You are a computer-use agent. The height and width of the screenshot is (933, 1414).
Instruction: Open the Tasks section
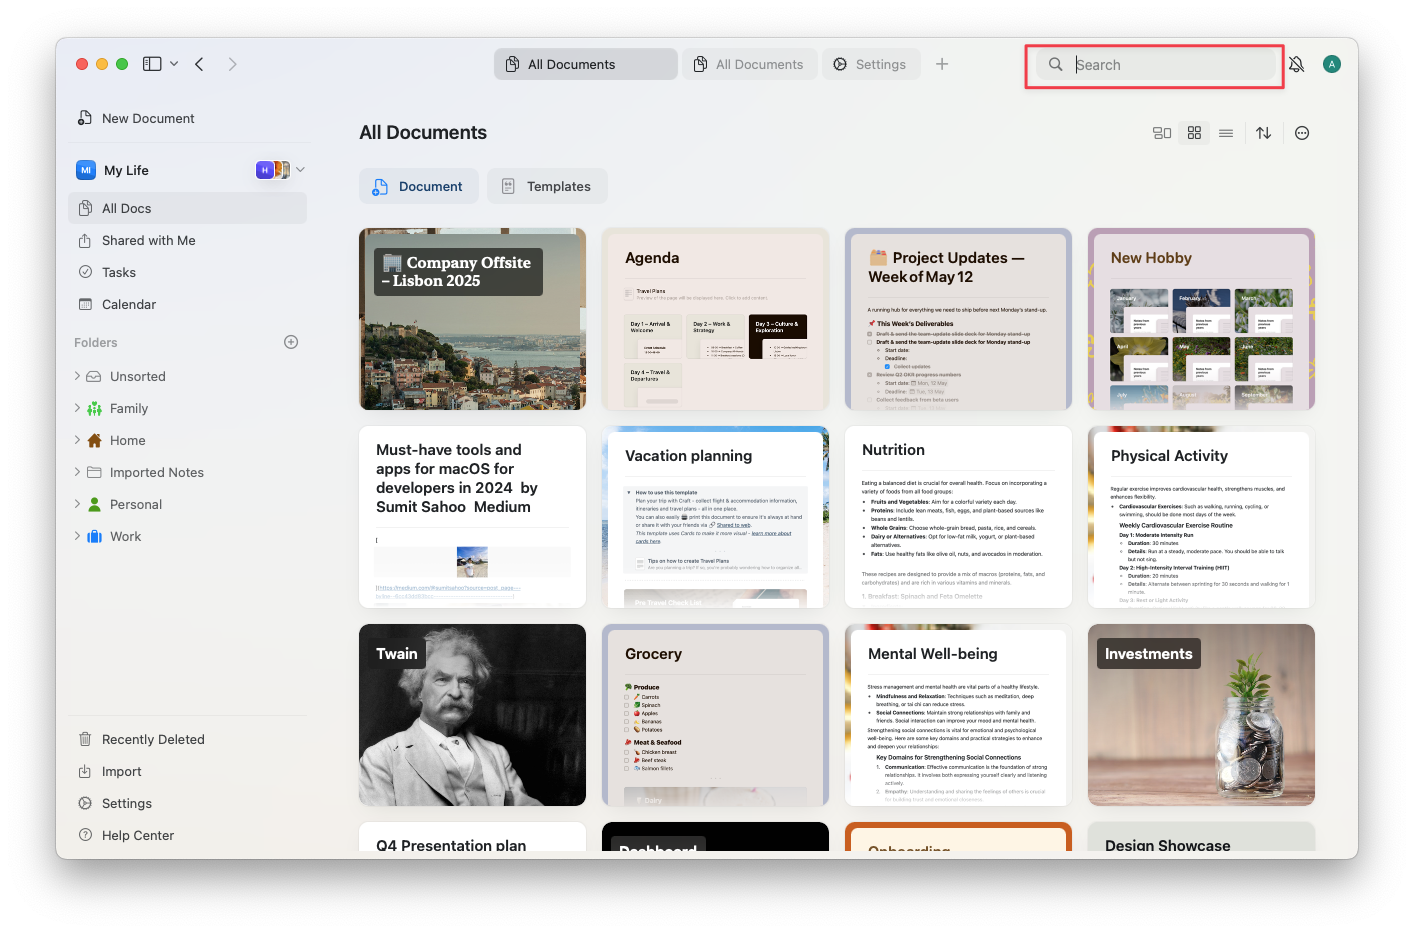[x=188, y=272]
